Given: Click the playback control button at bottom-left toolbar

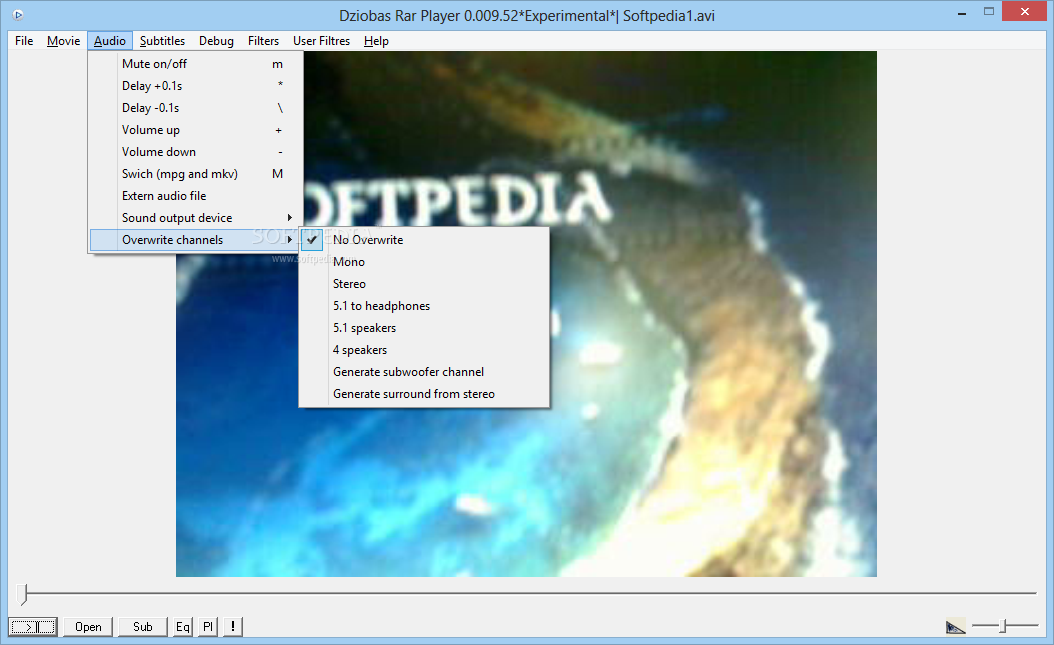Looking at the screenshot, I should point(33,627).
